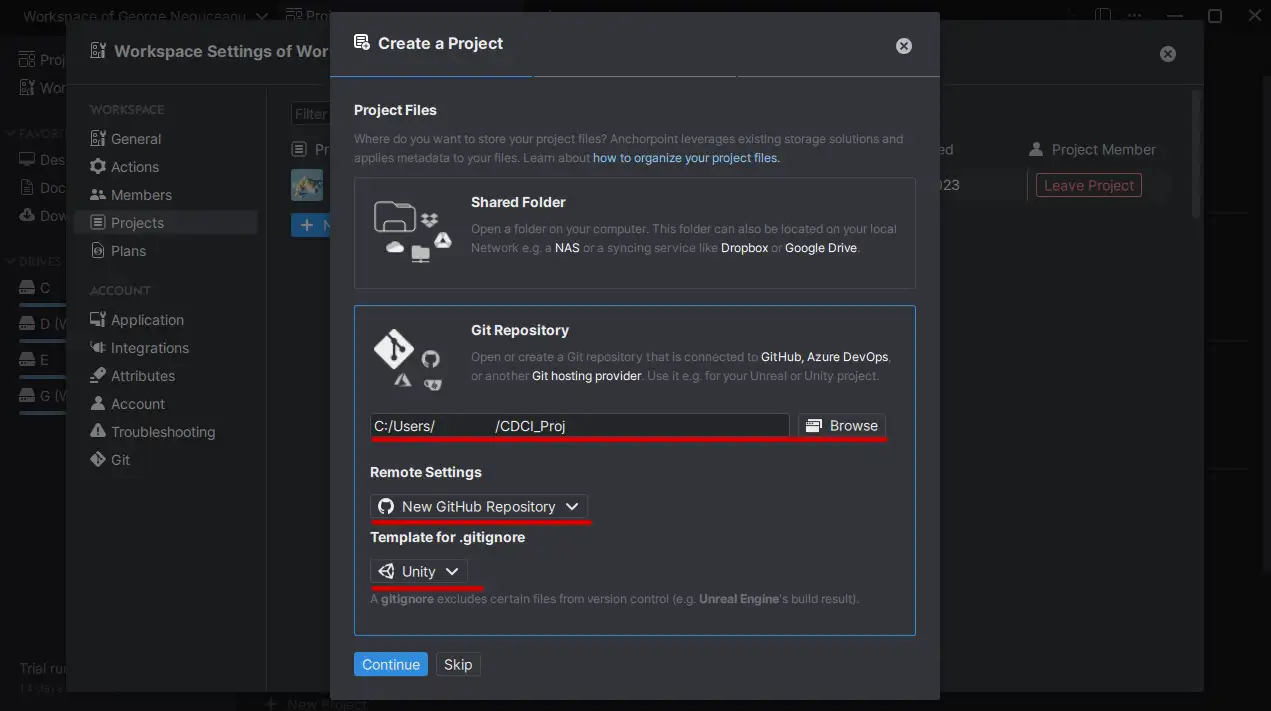This screenshot has height=711, width=1271.
Task: Click Browse to pick a repository folder
Action: pyautogui.click(x=841, y=425)
